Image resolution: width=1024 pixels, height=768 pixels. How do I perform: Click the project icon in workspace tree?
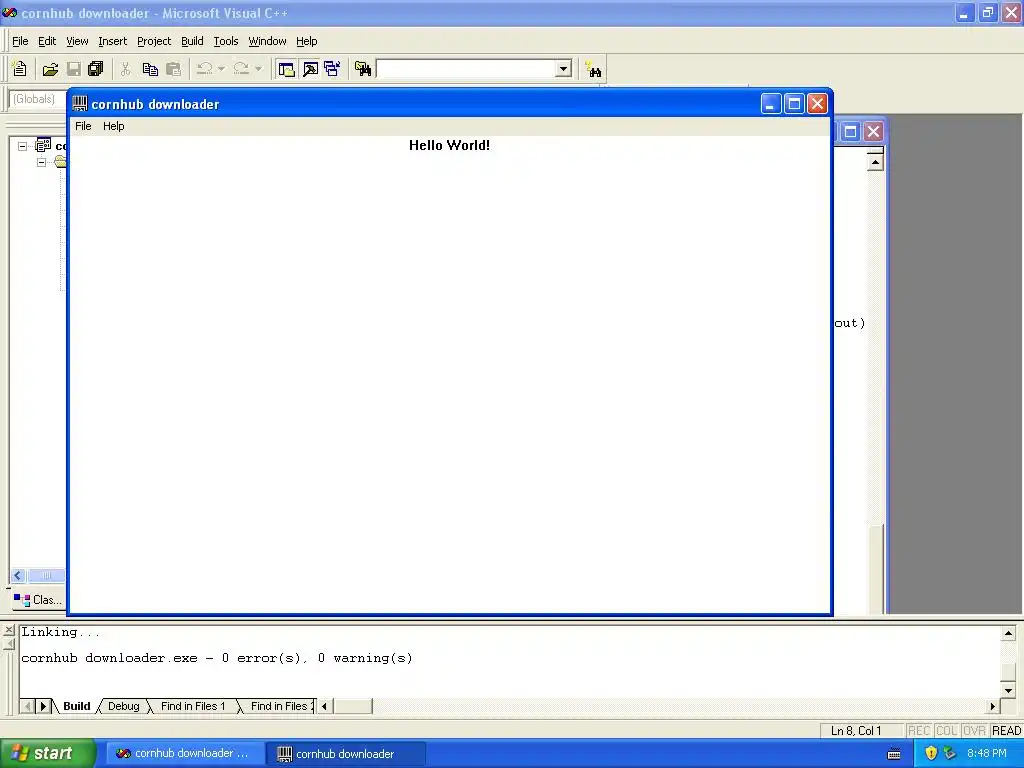pyautogui.click(x=43, y=145)
